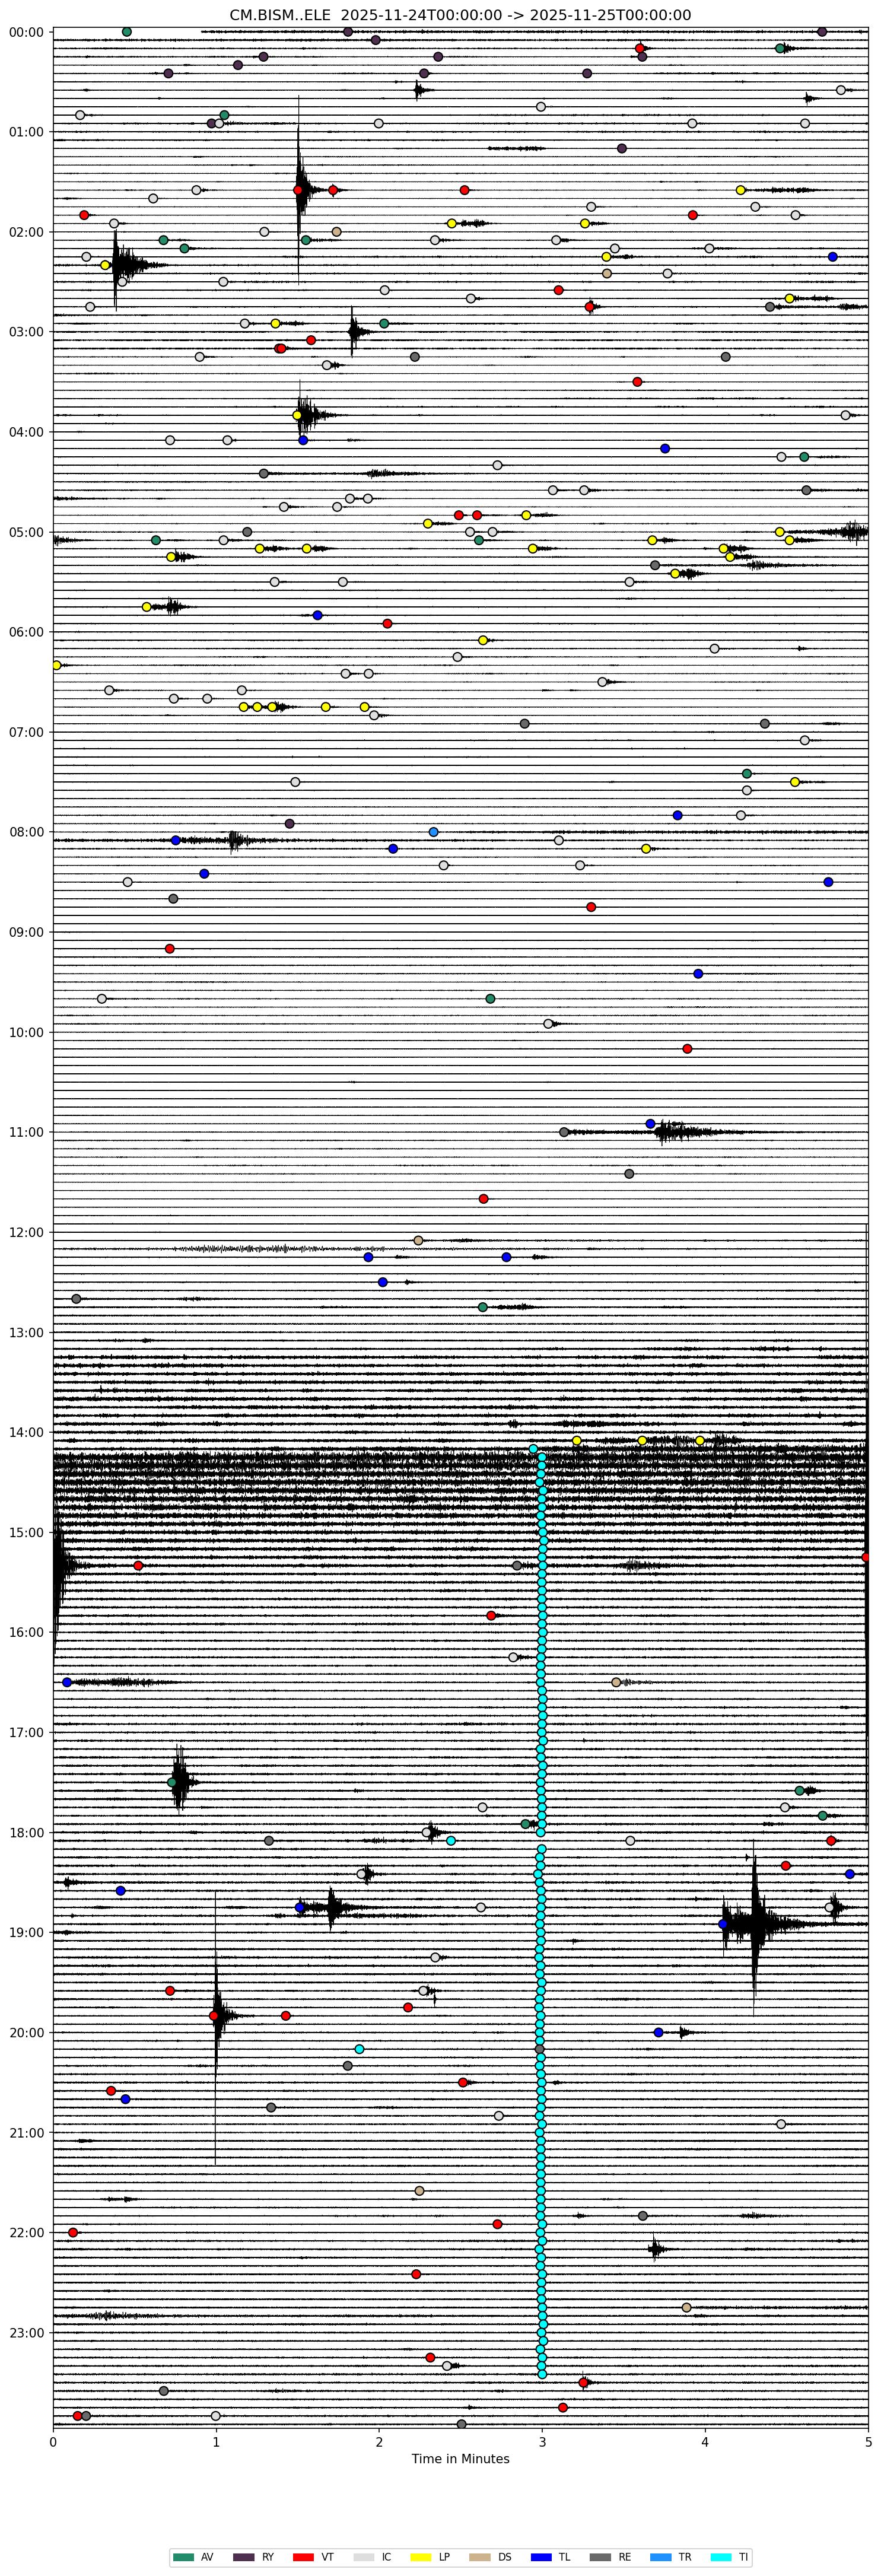This screenshot has height=2576, width=881.
Task: Click the light blue TR legend swatch
Action: 660,2557
